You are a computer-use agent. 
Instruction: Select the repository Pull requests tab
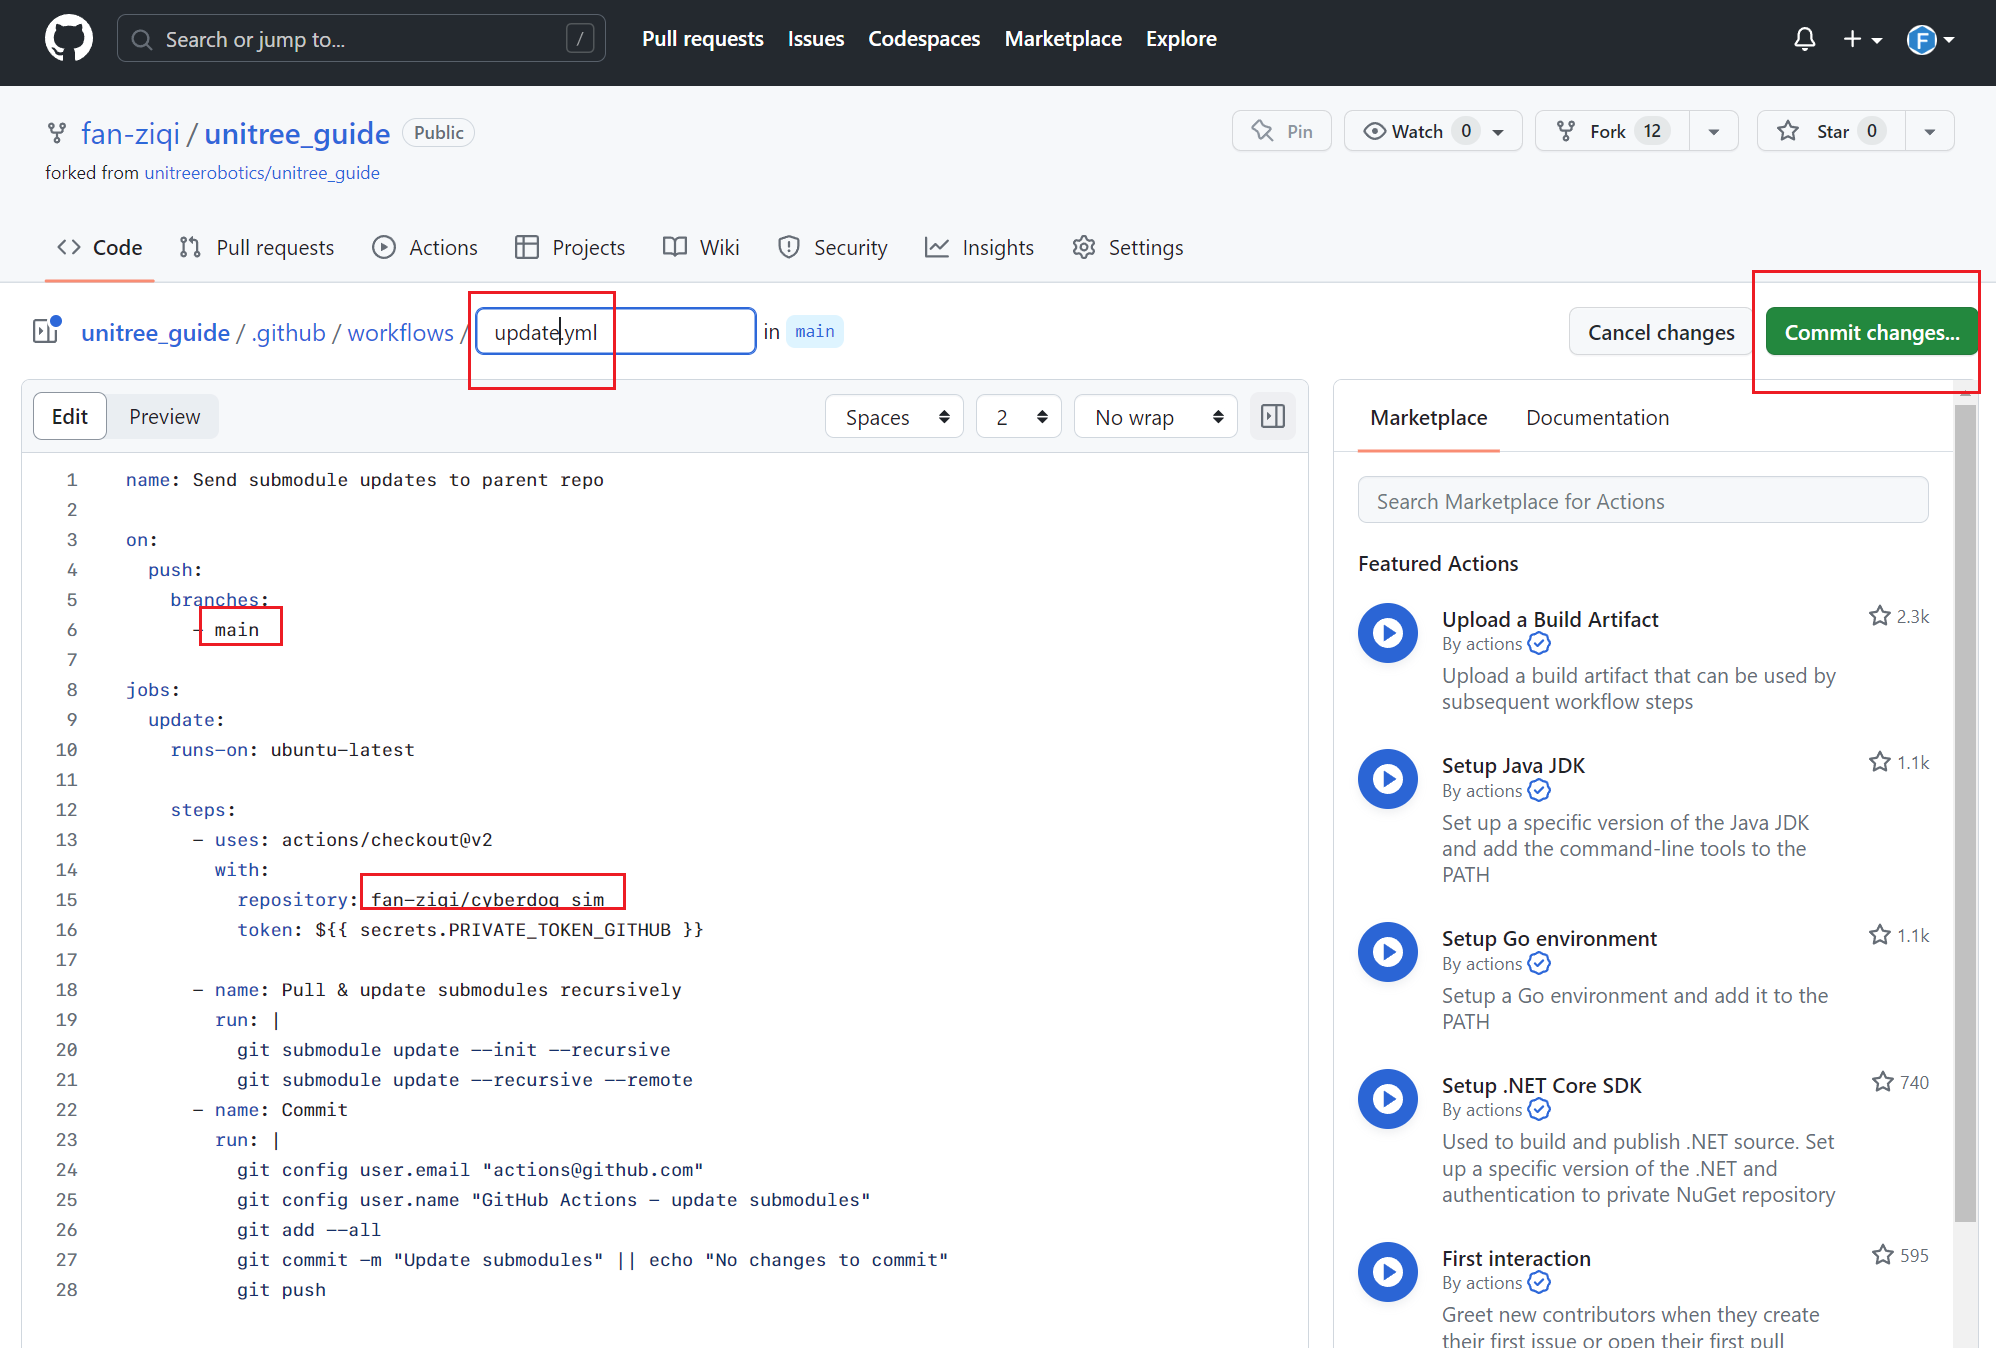(x=257, y=247)
